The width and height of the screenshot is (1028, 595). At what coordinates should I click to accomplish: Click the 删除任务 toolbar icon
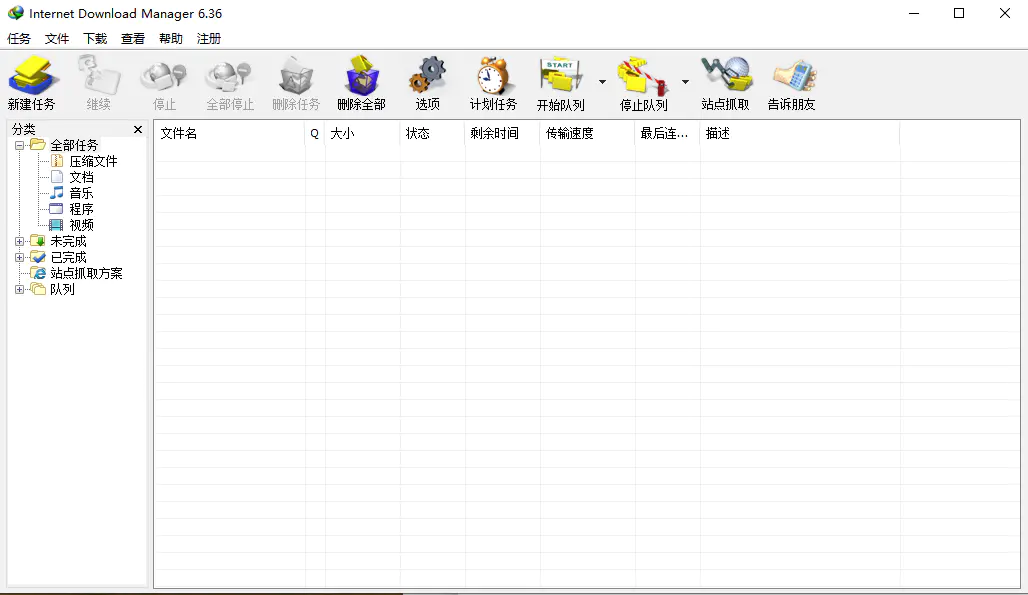coord(296,76)
